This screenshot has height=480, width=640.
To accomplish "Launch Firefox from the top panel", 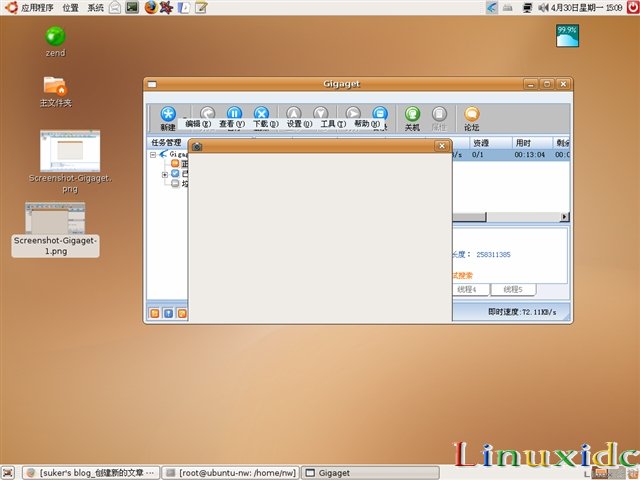I will tap(151, 7).
